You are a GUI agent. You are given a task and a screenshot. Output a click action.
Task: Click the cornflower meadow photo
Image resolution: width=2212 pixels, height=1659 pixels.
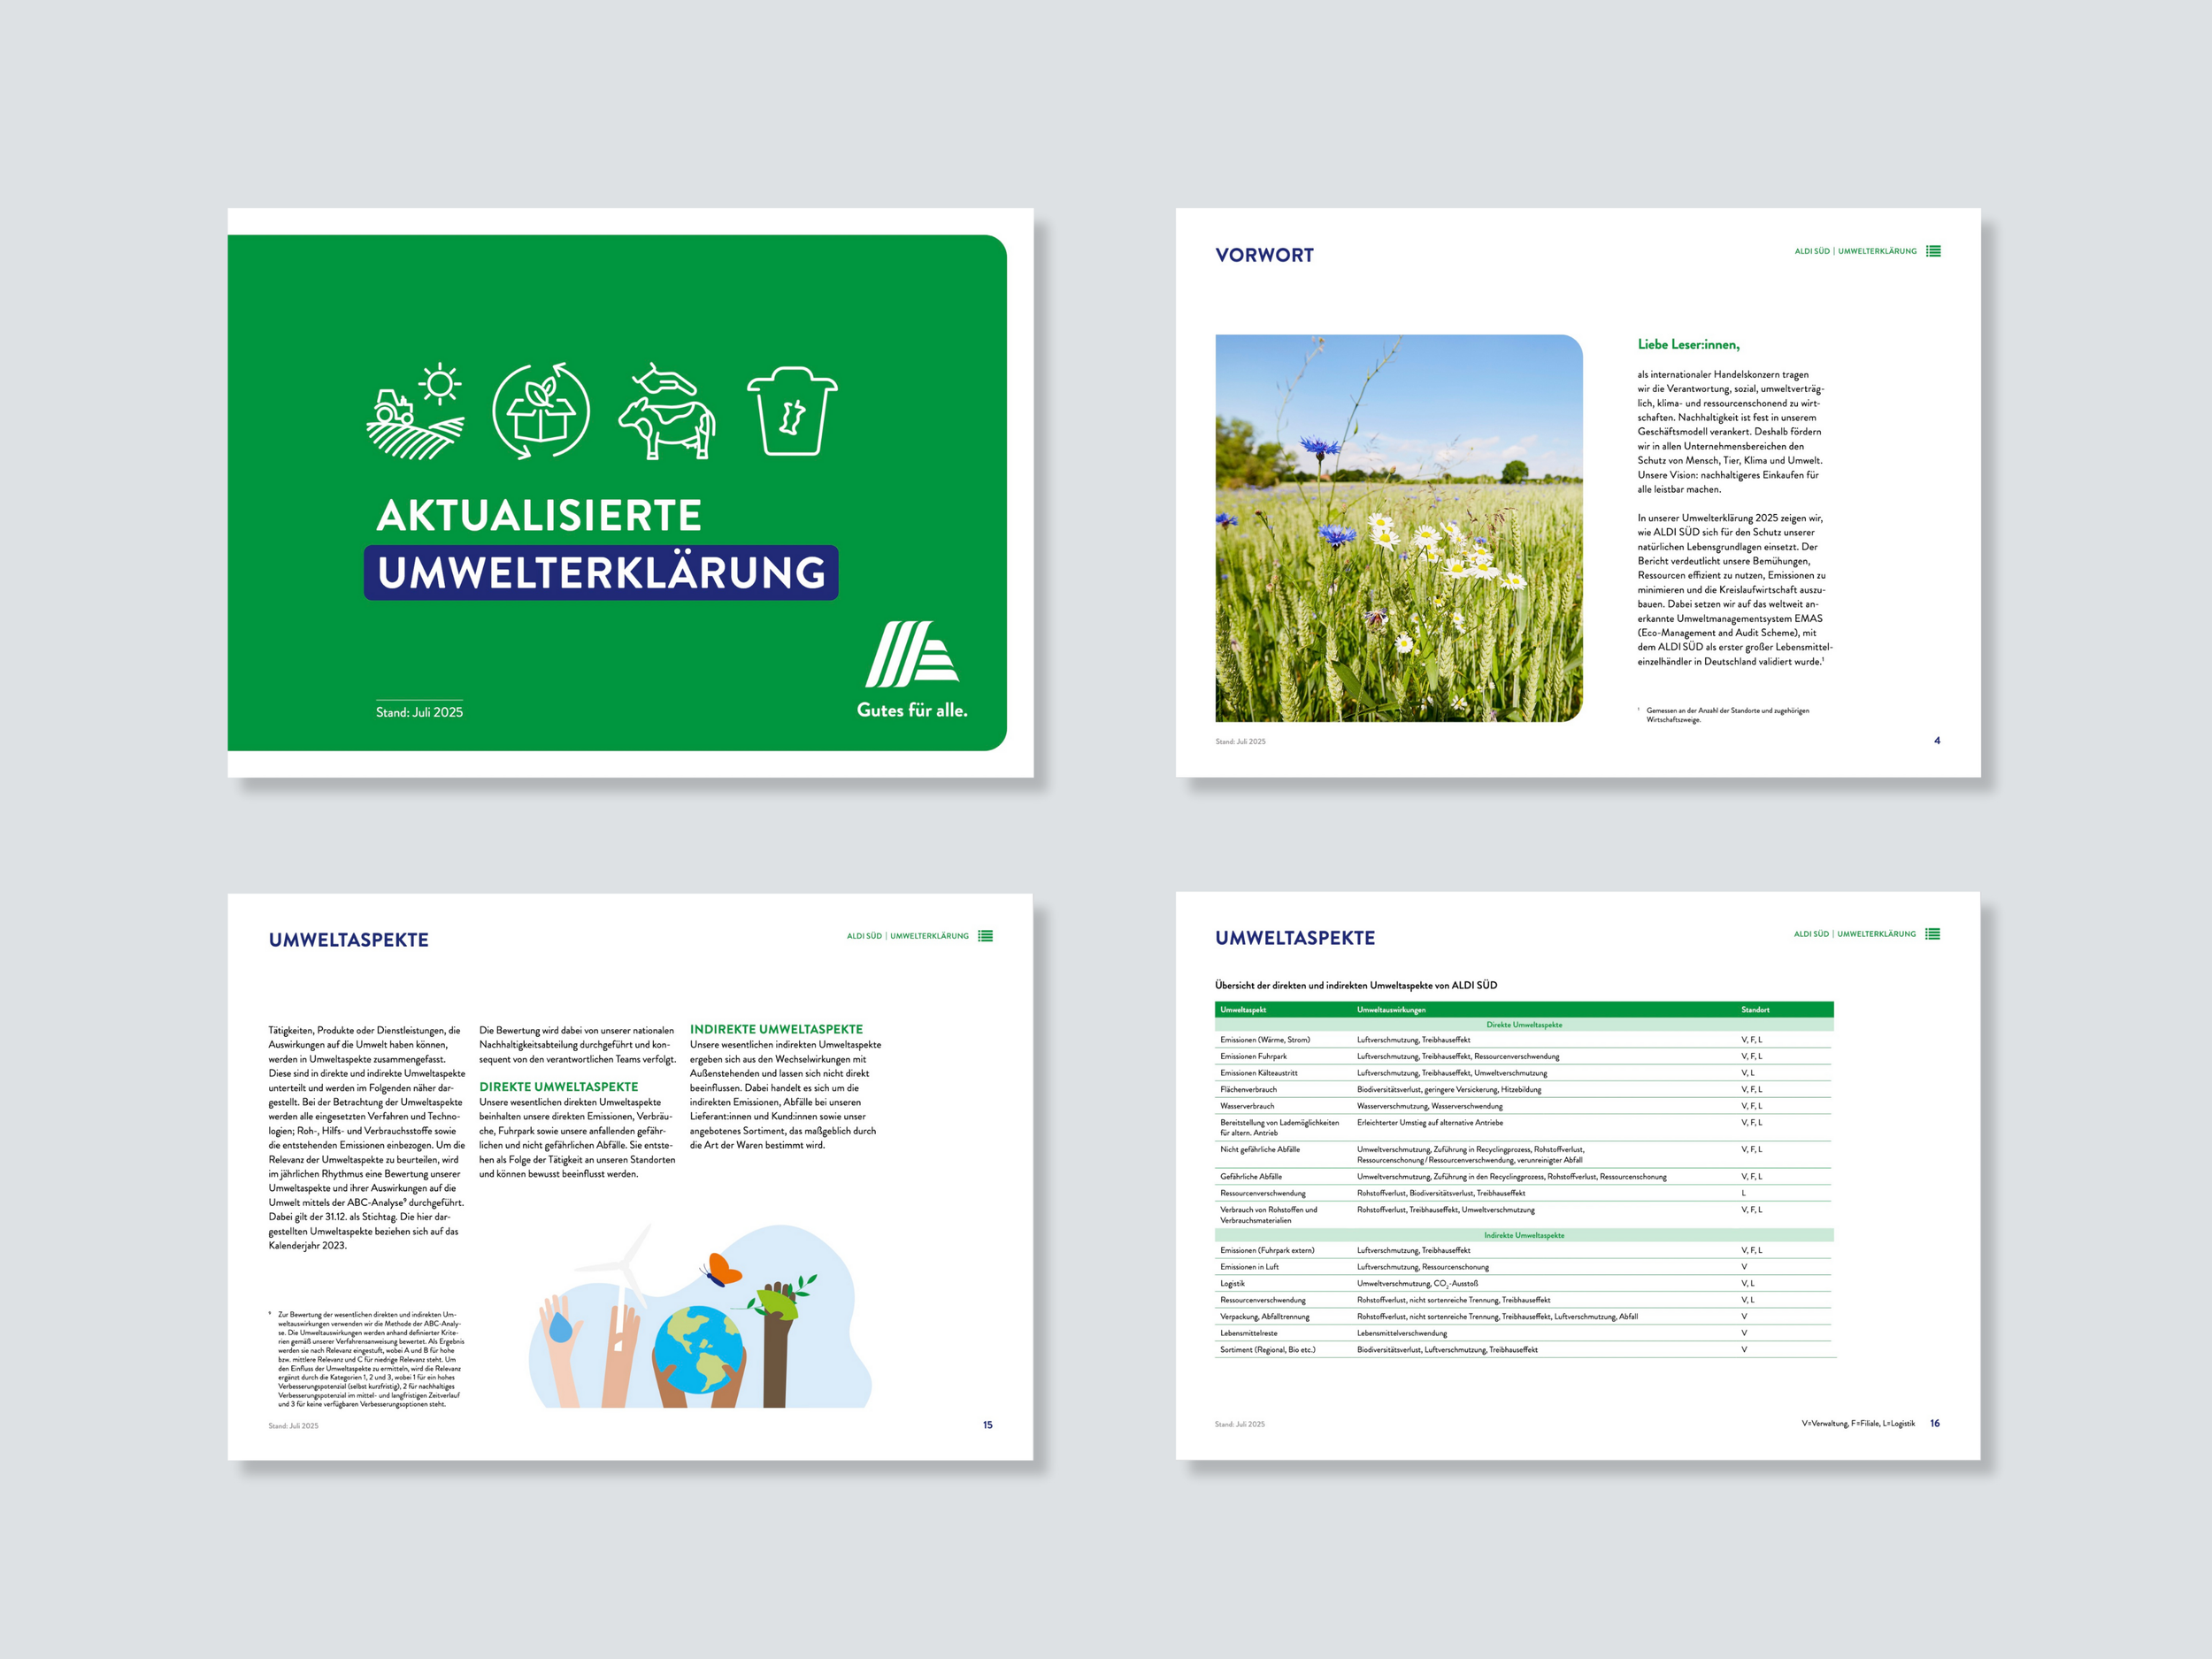(x=1398, y=528)
